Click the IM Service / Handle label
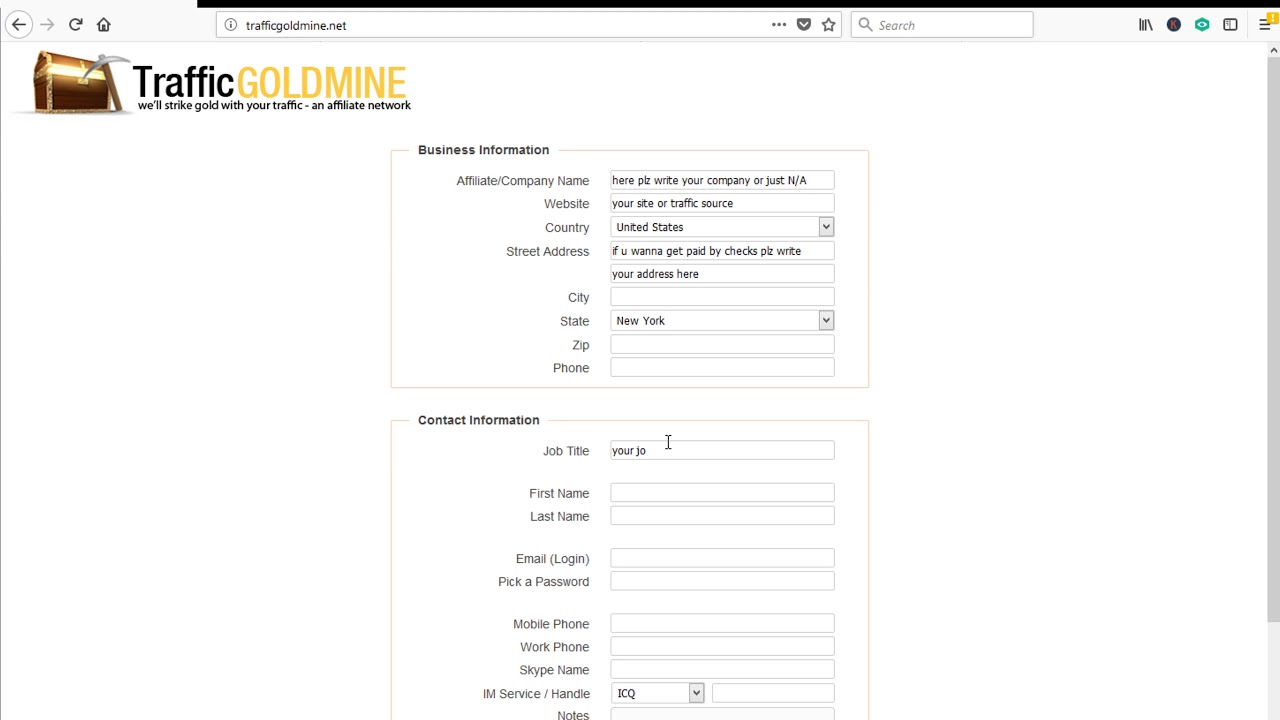 (536, 694)
